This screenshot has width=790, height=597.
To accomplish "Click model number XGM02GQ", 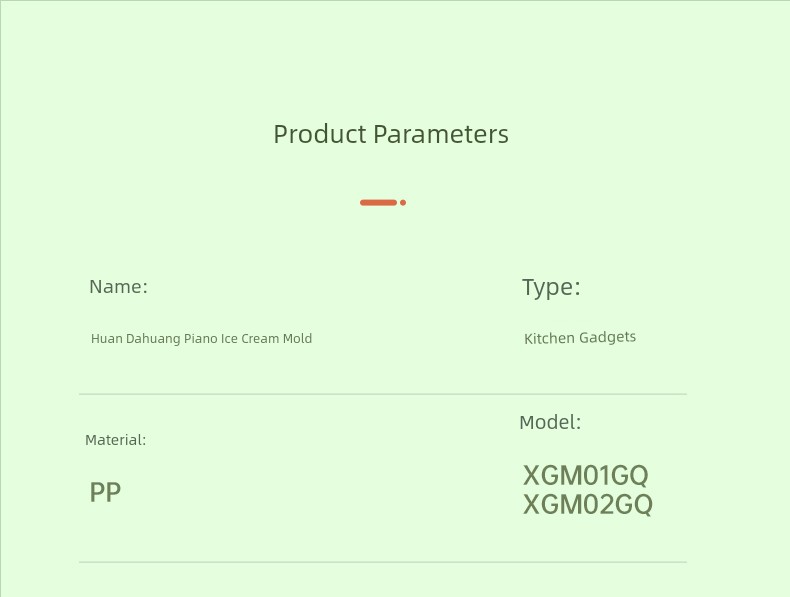I will 587,504.
